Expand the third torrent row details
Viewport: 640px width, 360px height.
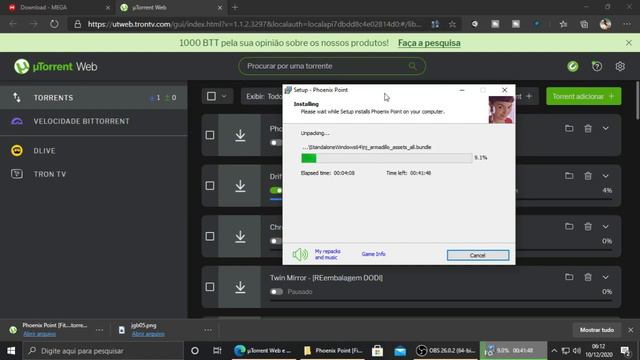point(605,227)
